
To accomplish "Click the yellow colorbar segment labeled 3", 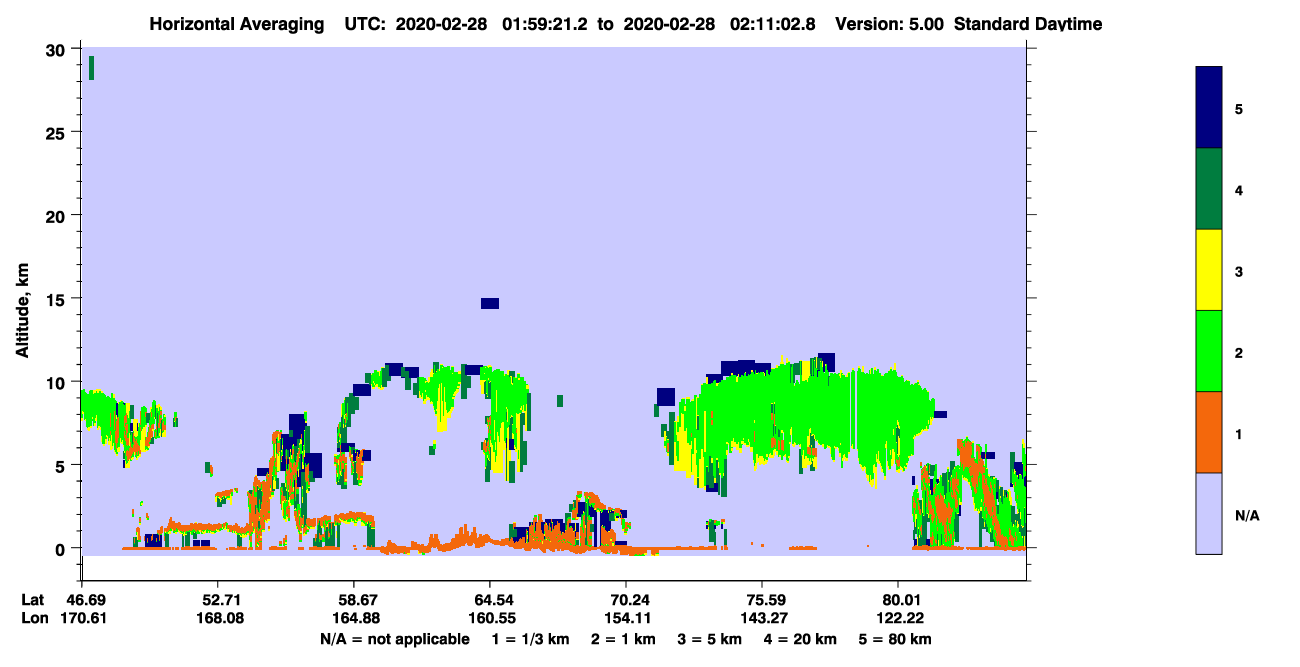I will coord(1209,270).
